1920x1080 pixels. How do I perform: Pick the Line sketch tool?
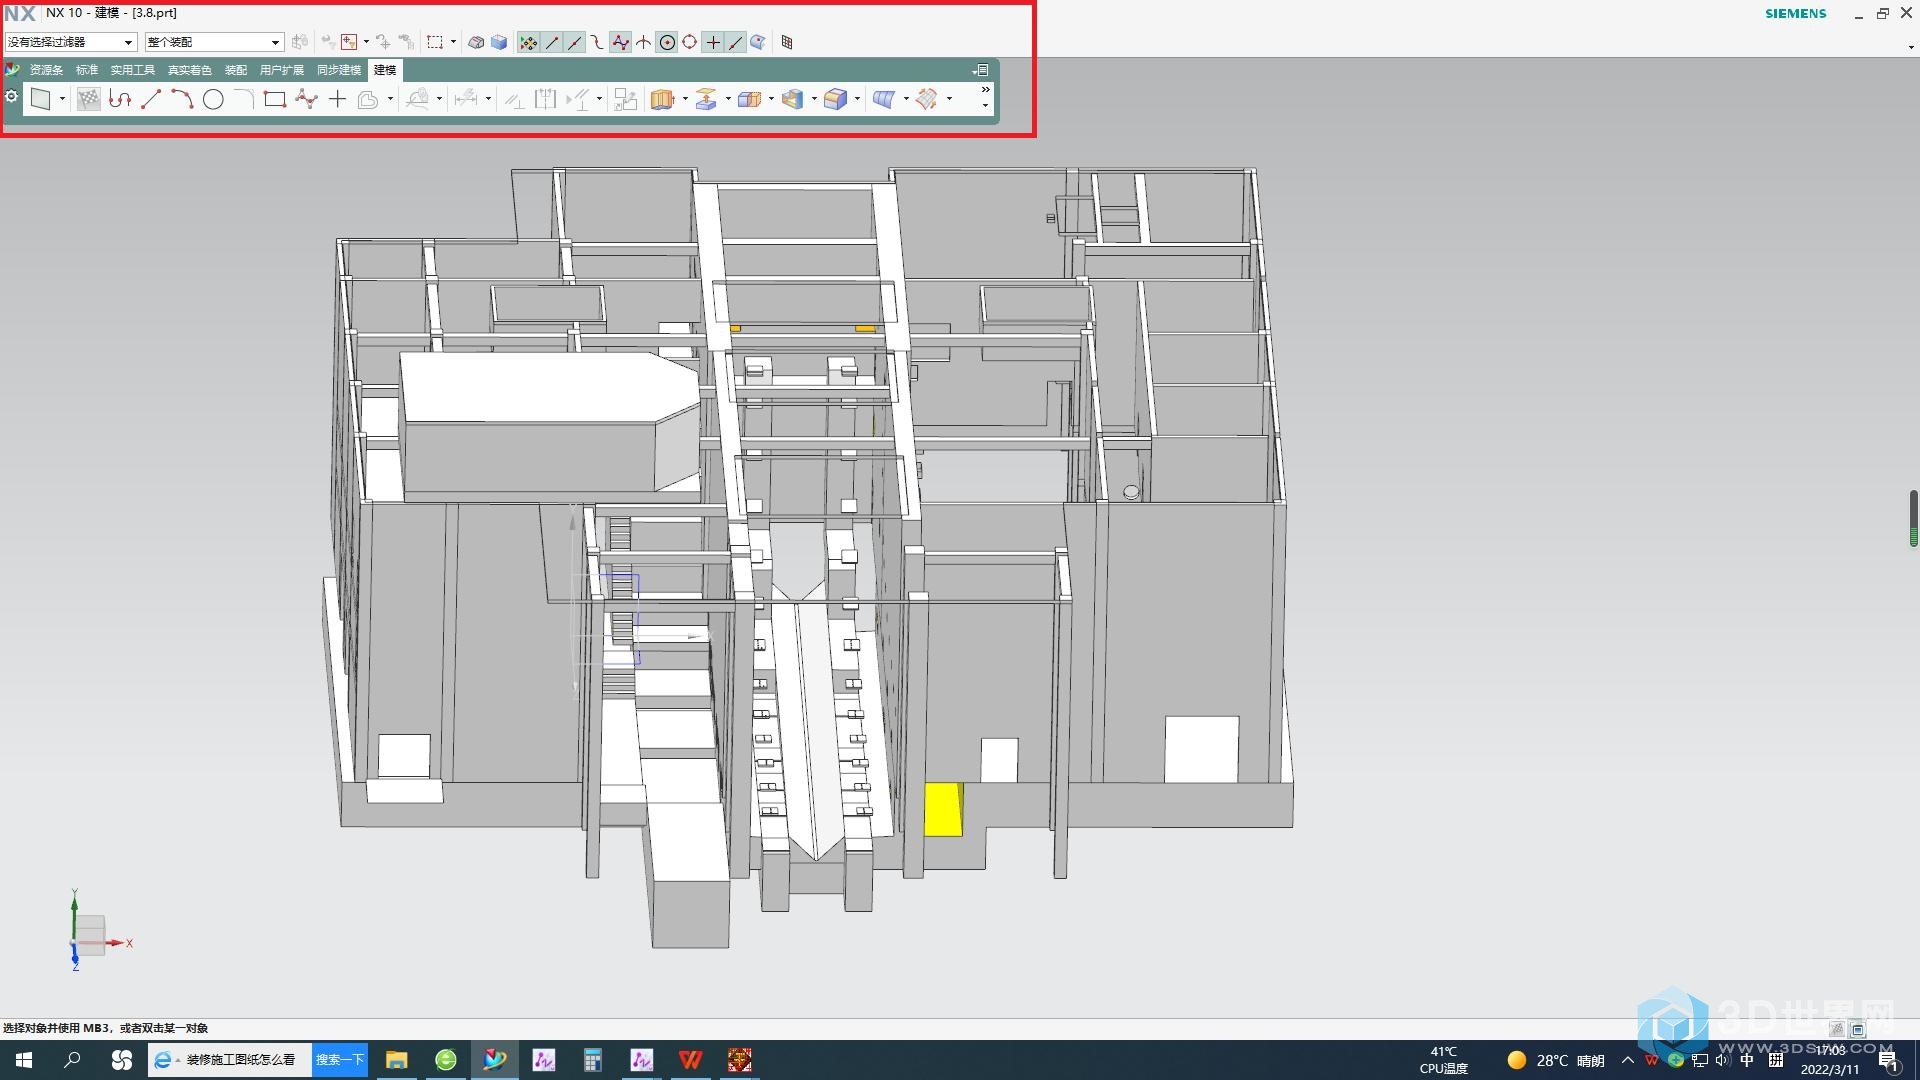point(151,99)
